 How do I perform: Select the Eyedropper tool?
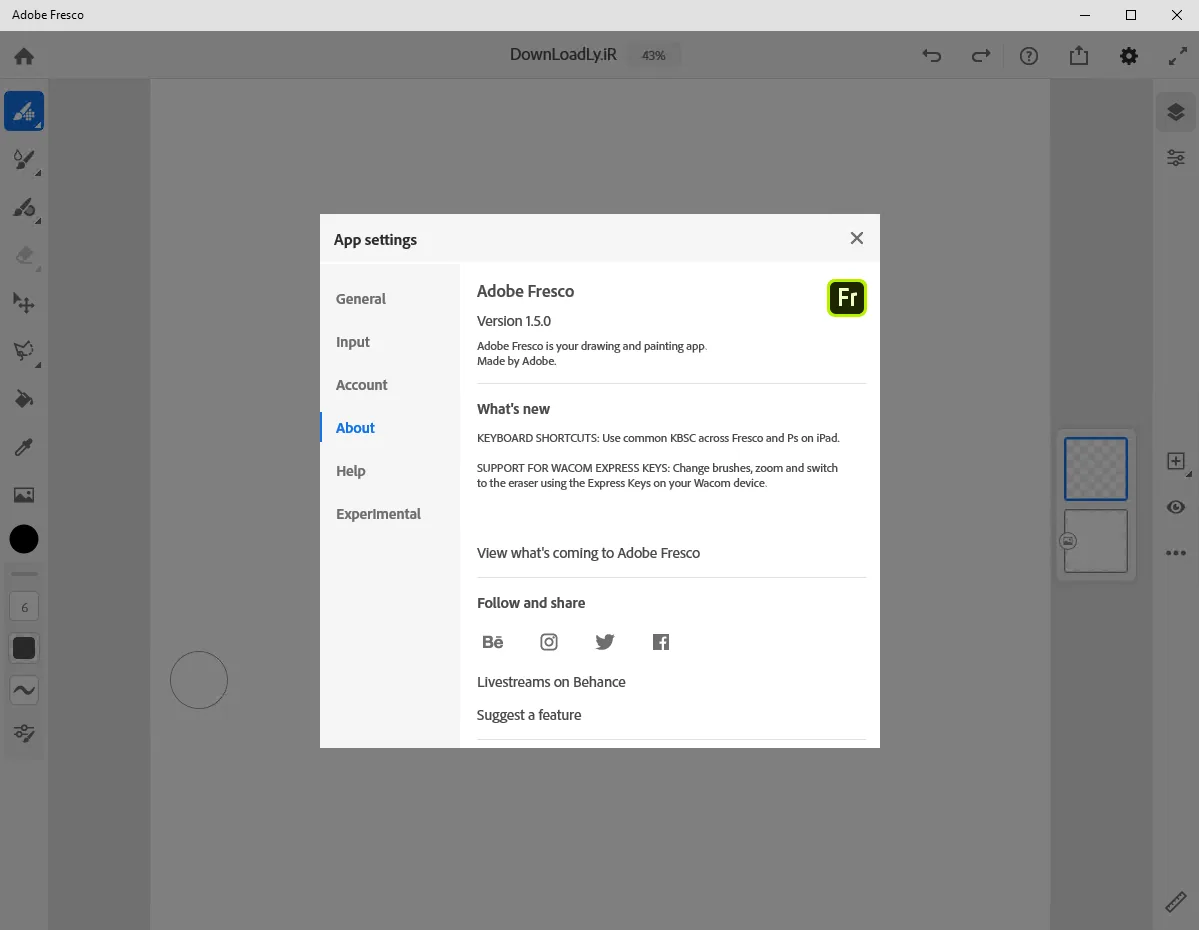pyautogui.click(x=24, y=447)
